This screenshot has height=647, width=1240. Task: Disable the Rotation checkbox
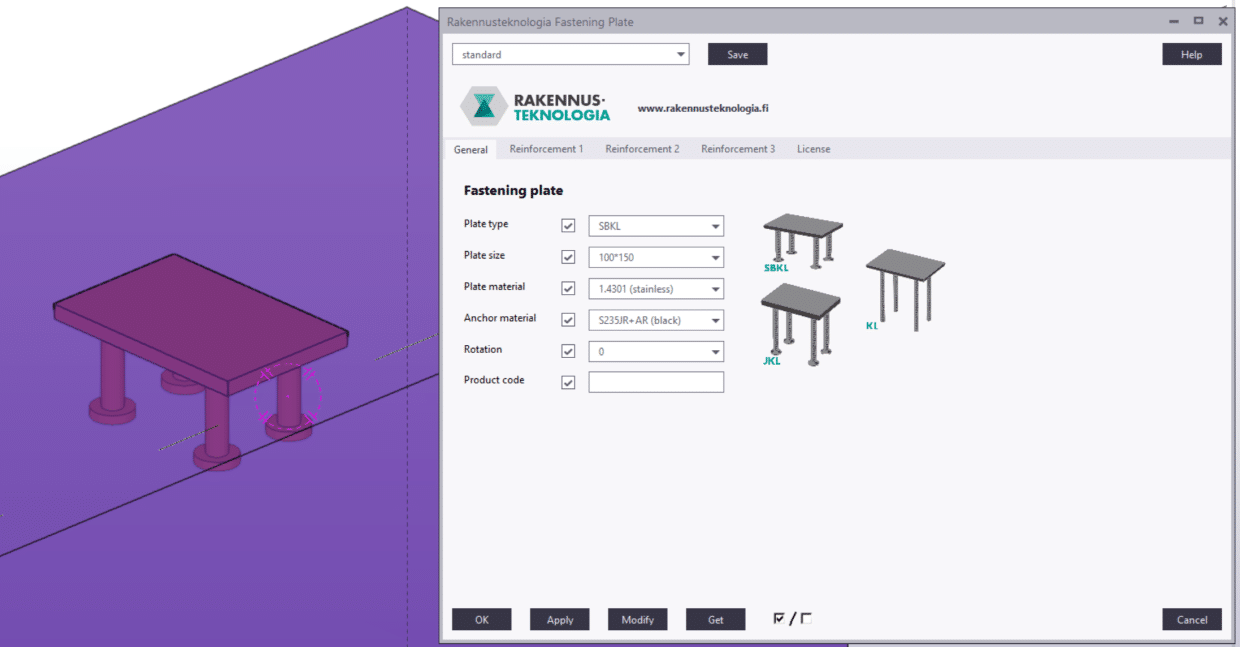click(568, 351)
